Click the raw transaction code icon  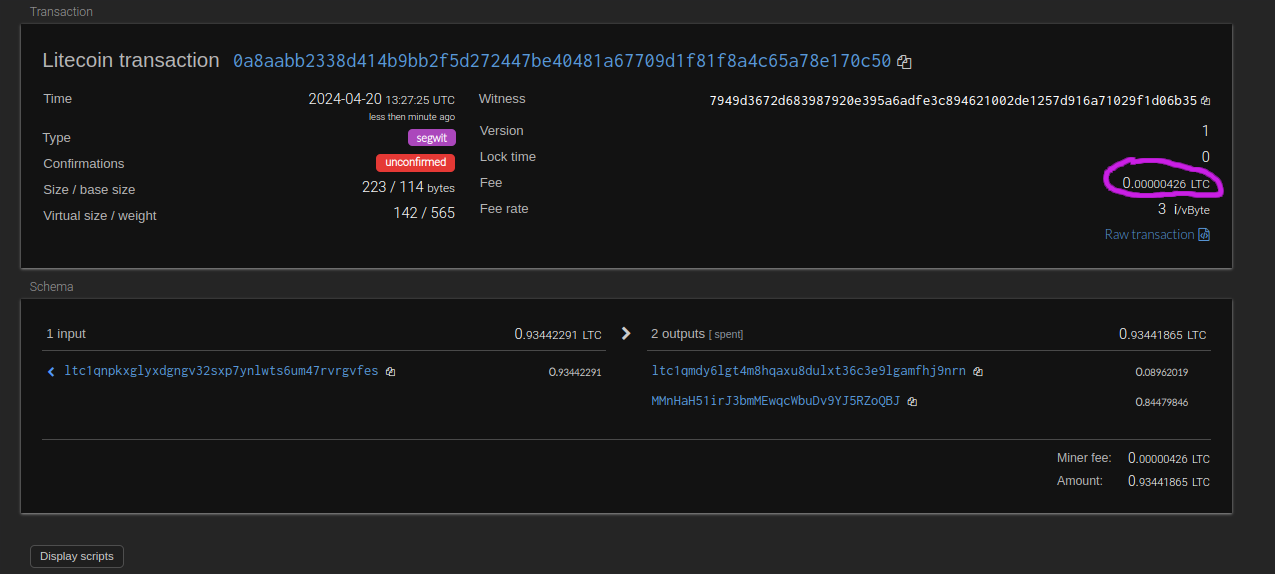point(1204,235)
